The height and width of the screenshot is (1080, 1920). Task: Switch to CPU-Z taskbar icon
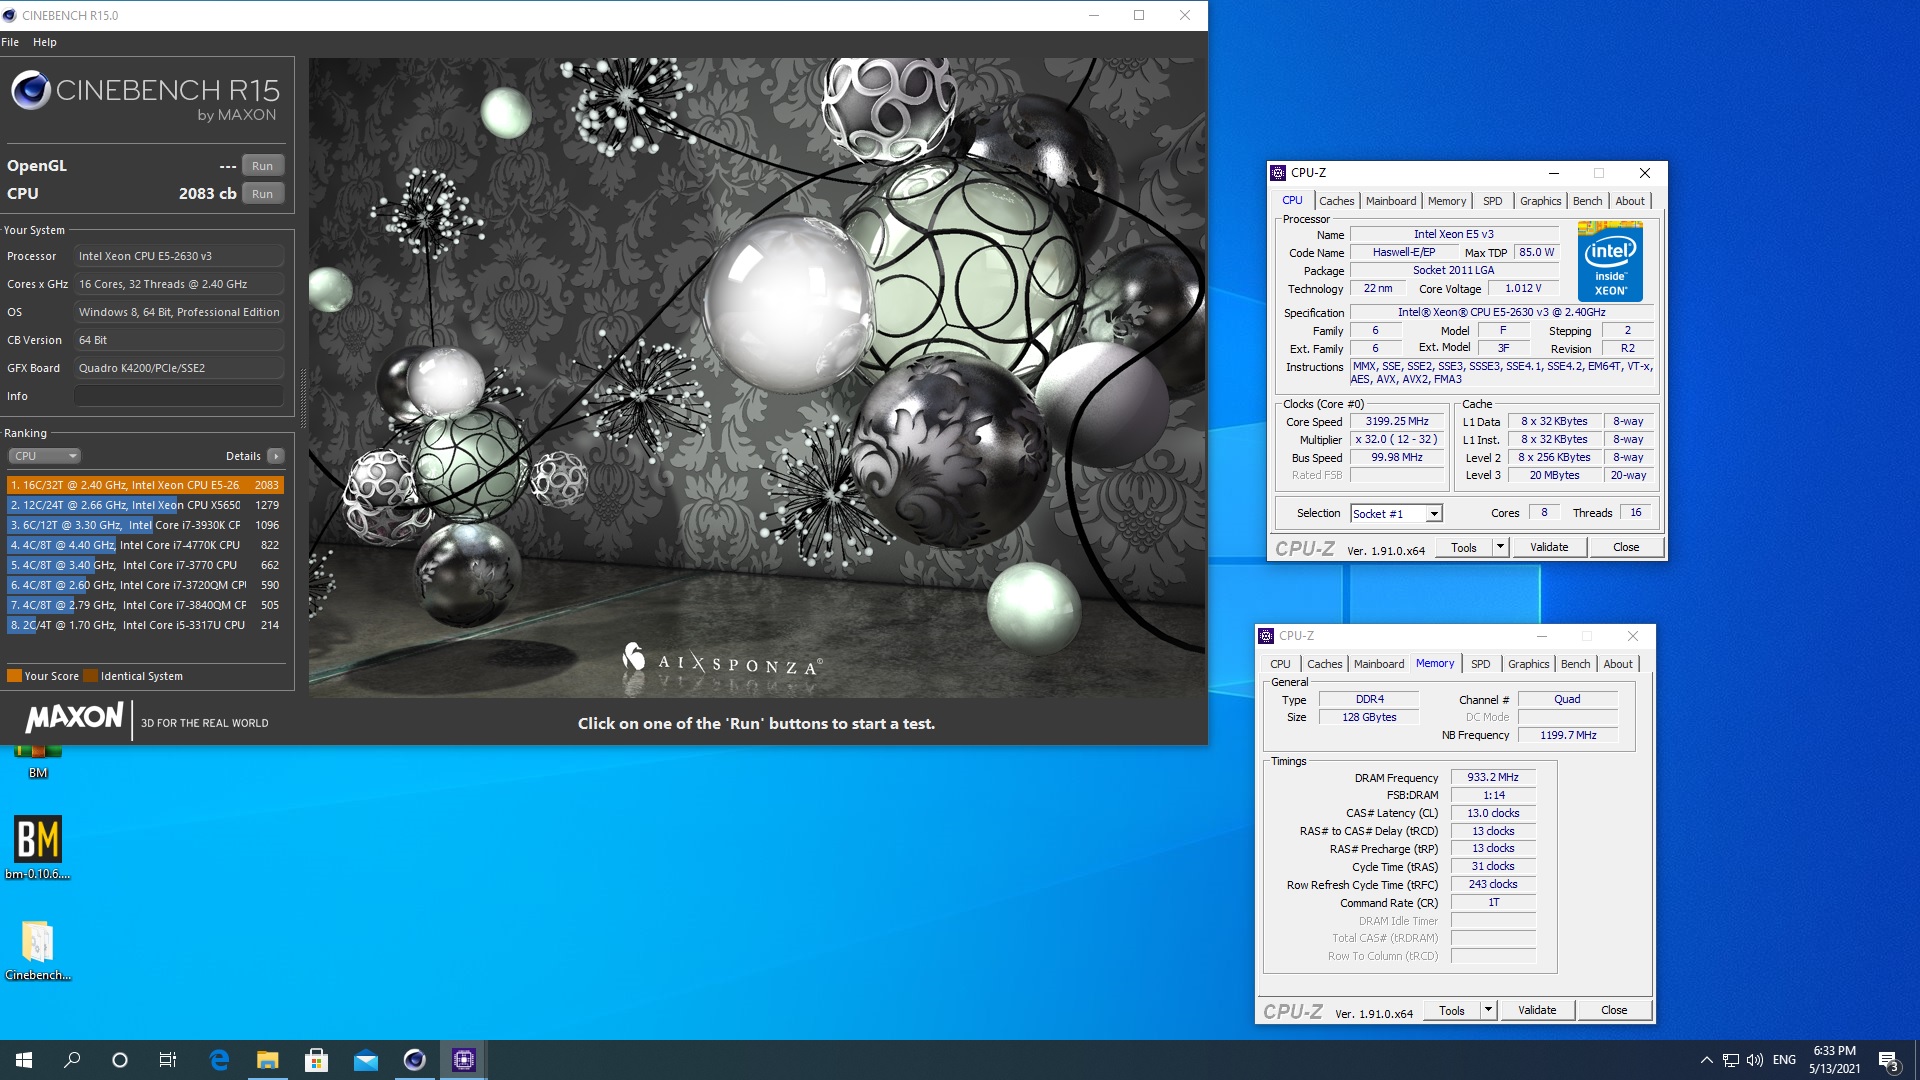tap(464, 1060)
